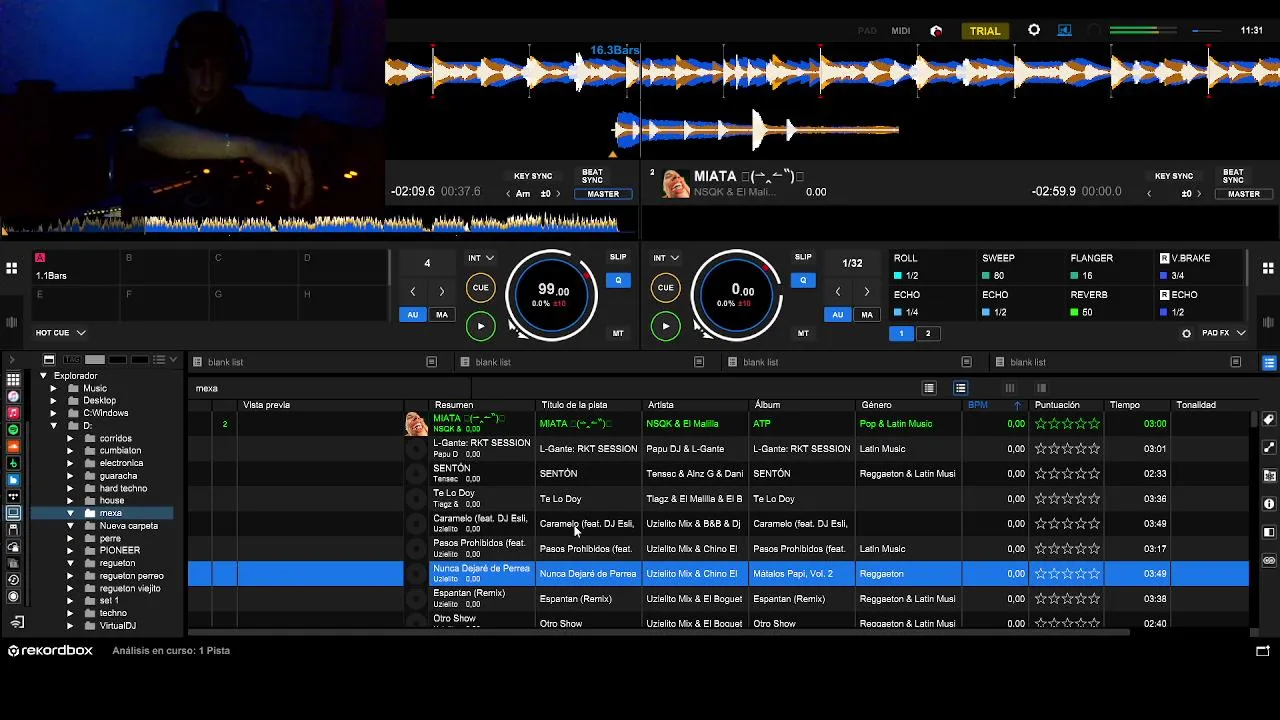Enable manual loop MA on deck 2
This screenshot has width=1280, height=720.
coord(867,315)
